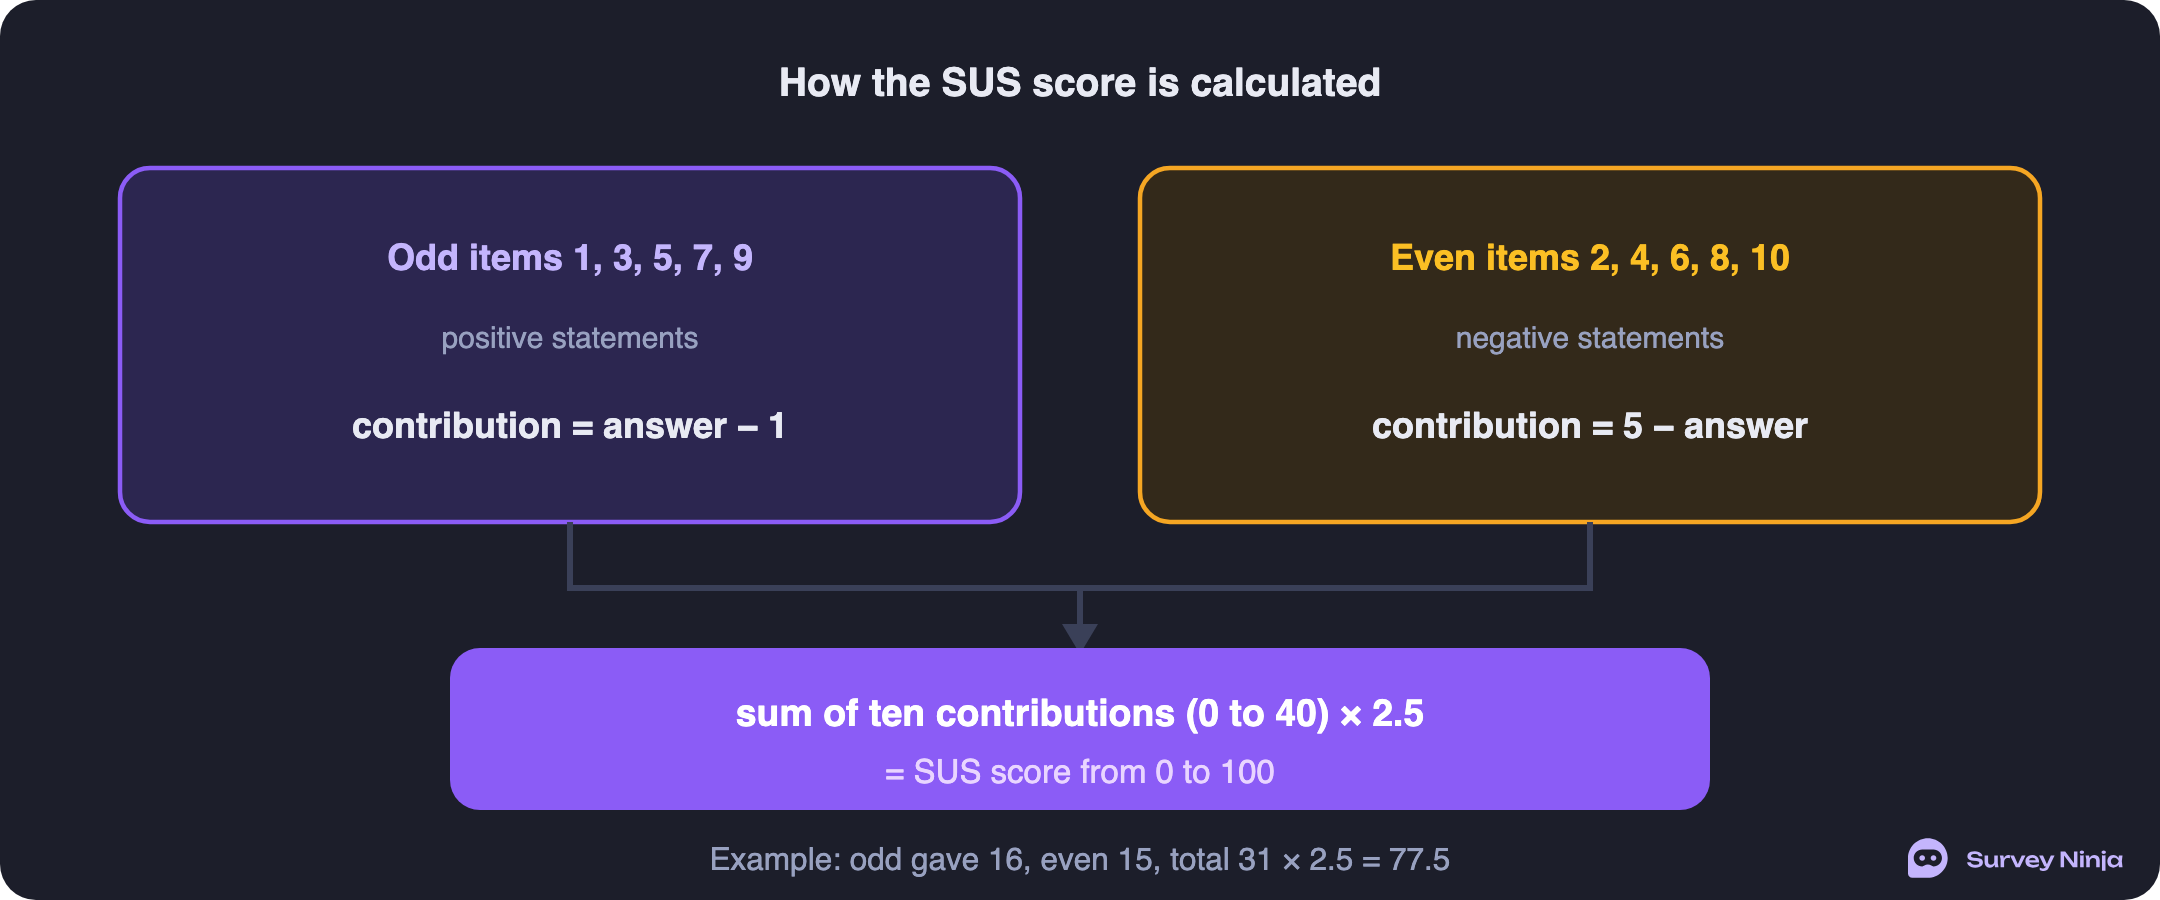Screen dimensions: 2160x900
Task: Click the Survey Ninja brand text
Action: click(2044, 860)
